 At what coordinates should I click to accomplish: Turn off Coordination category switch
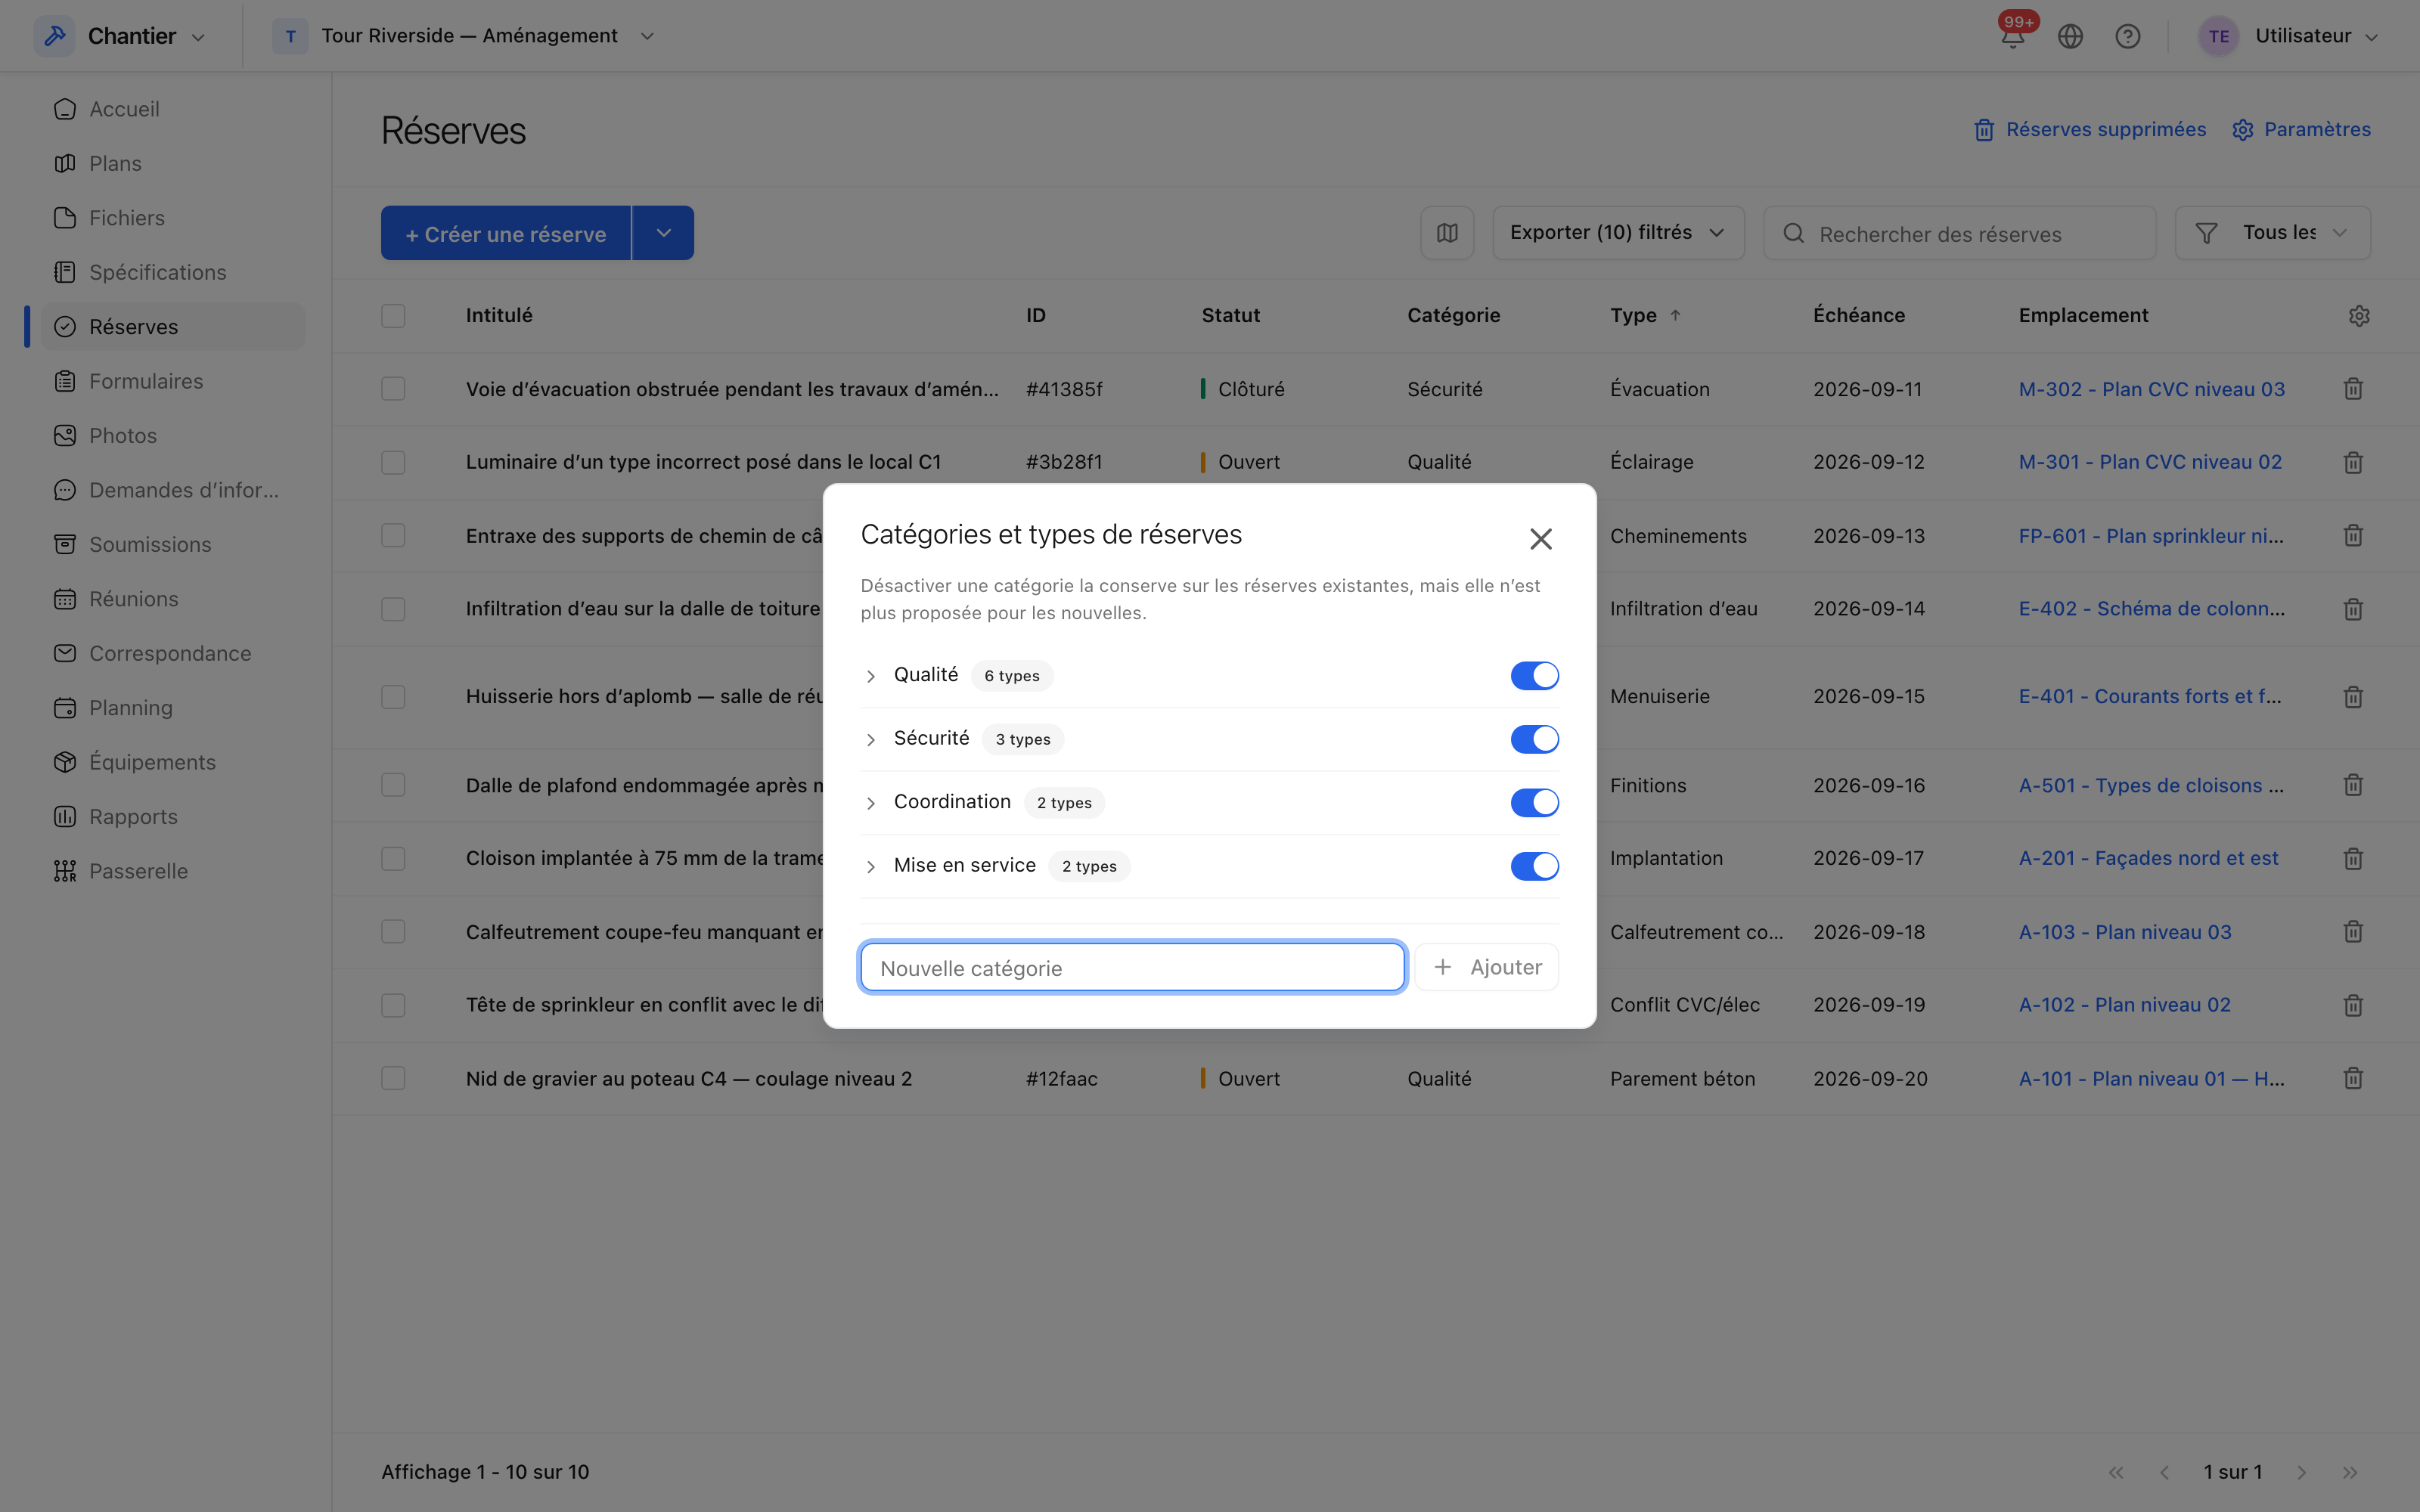[1534, 803]
